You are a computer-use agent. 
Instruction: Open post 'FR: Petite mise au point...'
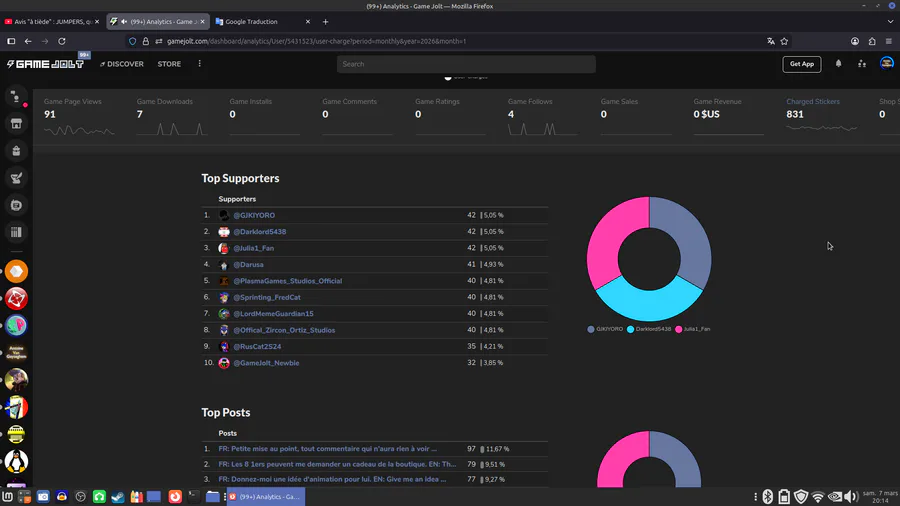(x=327, y=449)
